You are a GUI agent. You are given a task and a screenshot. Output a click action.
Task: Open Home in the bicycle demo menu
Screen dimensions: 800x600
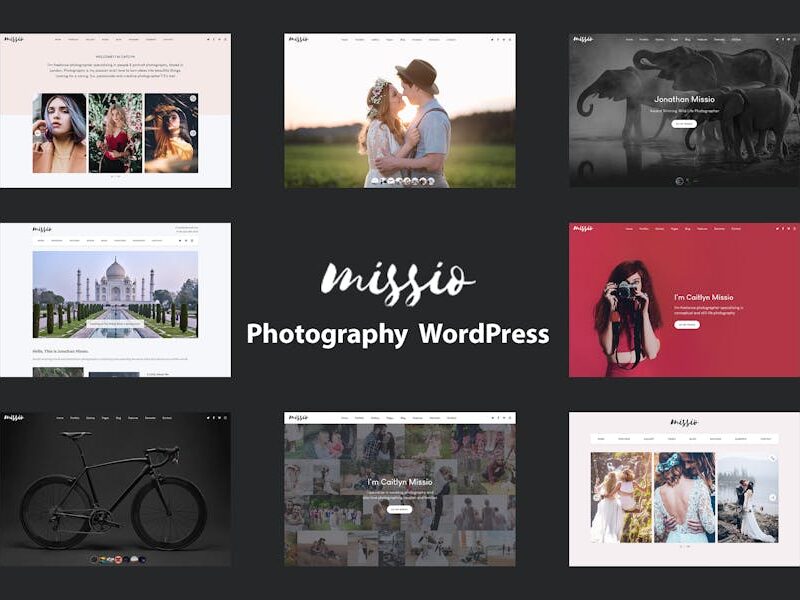(60, 418)
